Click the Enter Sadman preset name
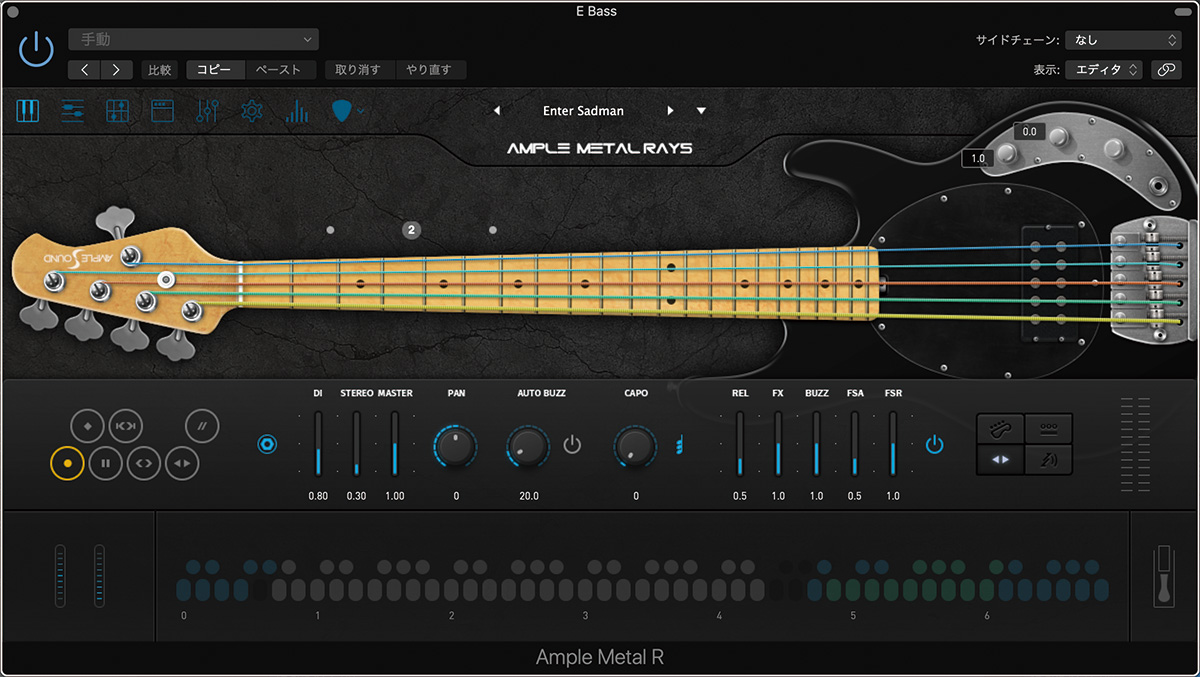Viewport: 1200px width, 677px height. tap(583, 111)
